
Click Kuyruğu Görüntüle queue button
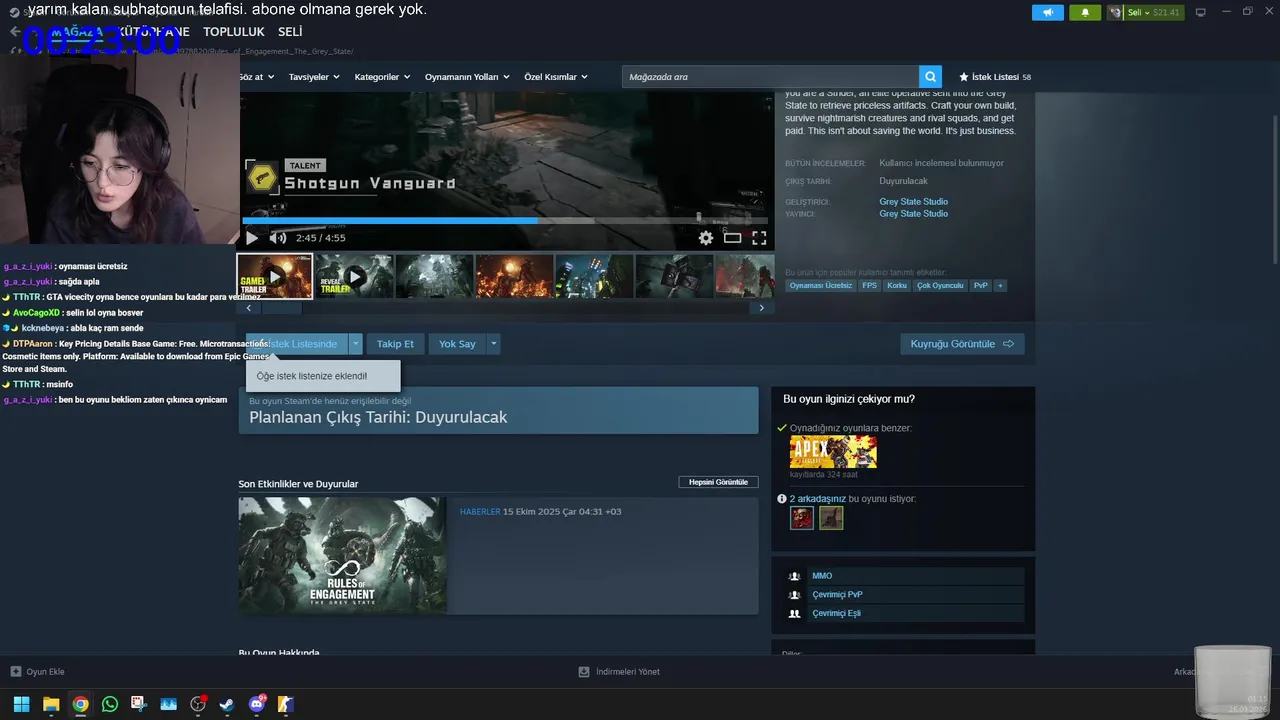[x=962, y=344]
